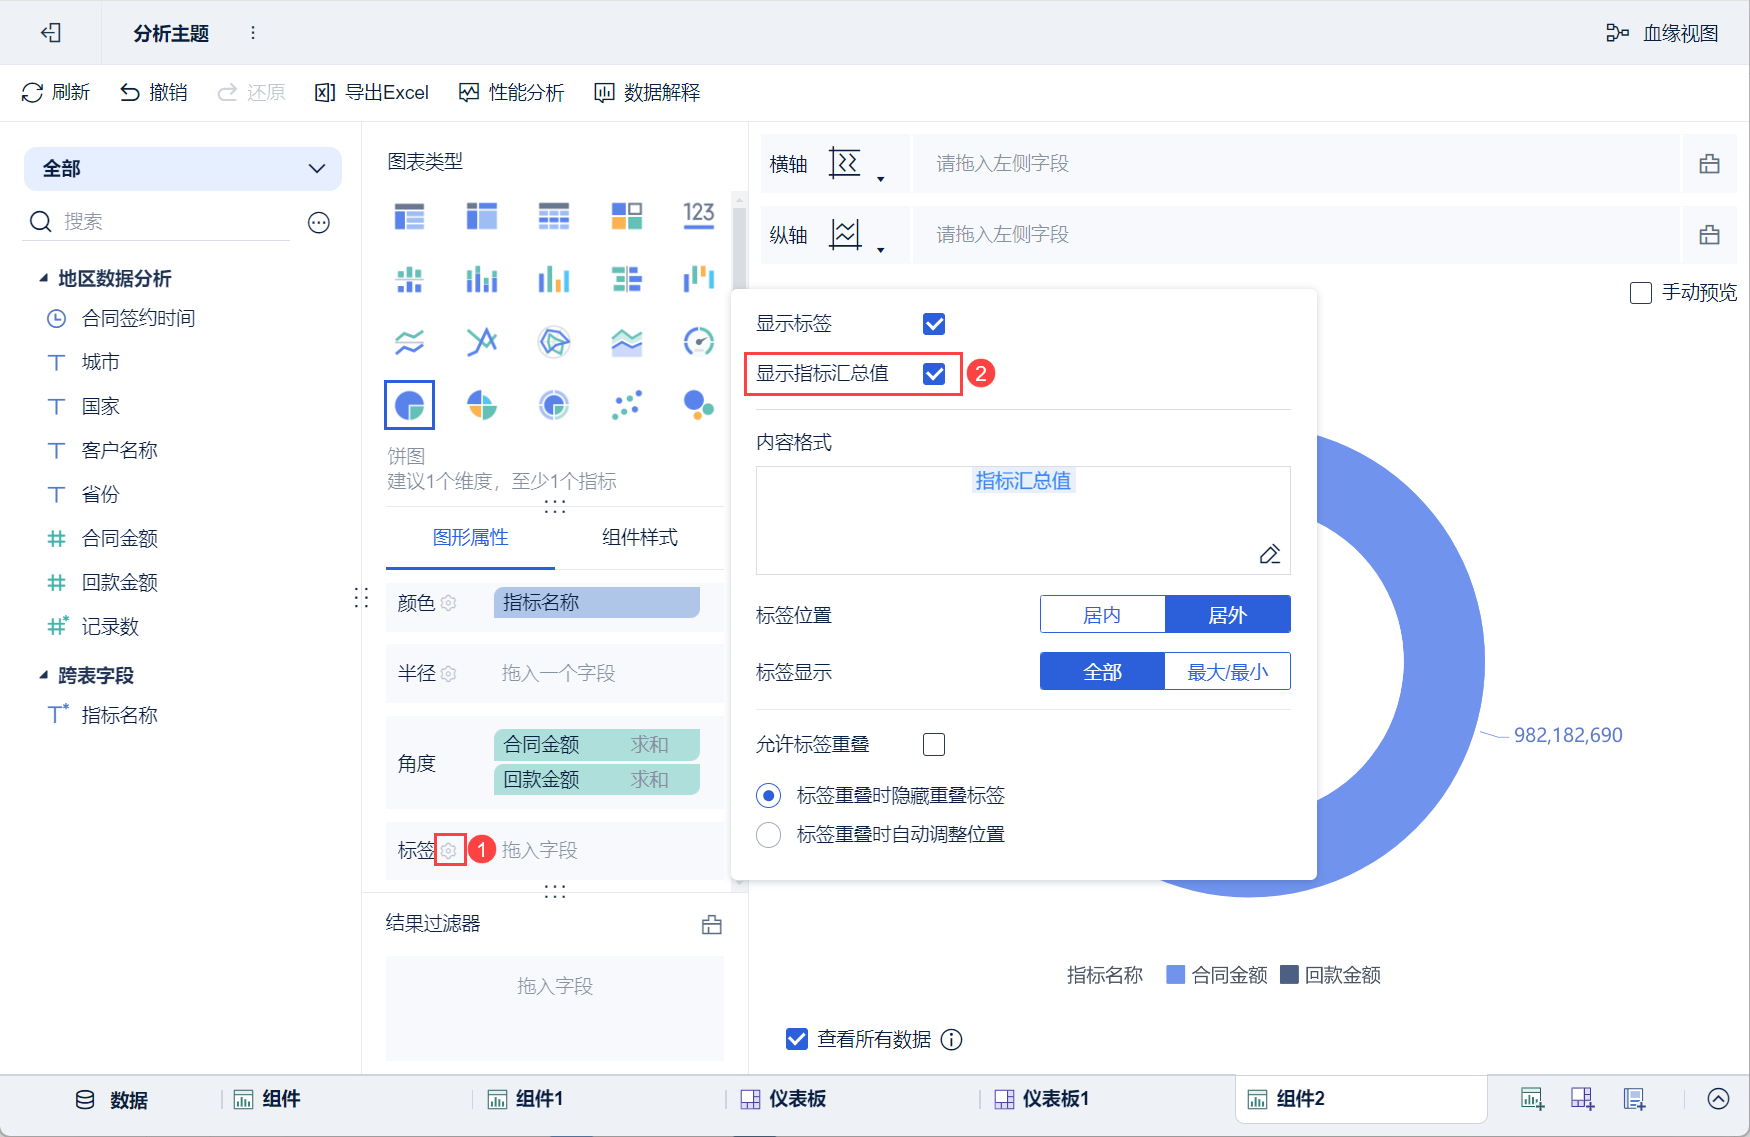This screenshot has height=1137, width=1750.
Task: Enable the 允许标签重叠 checkbox
Action: click(934, 744)
